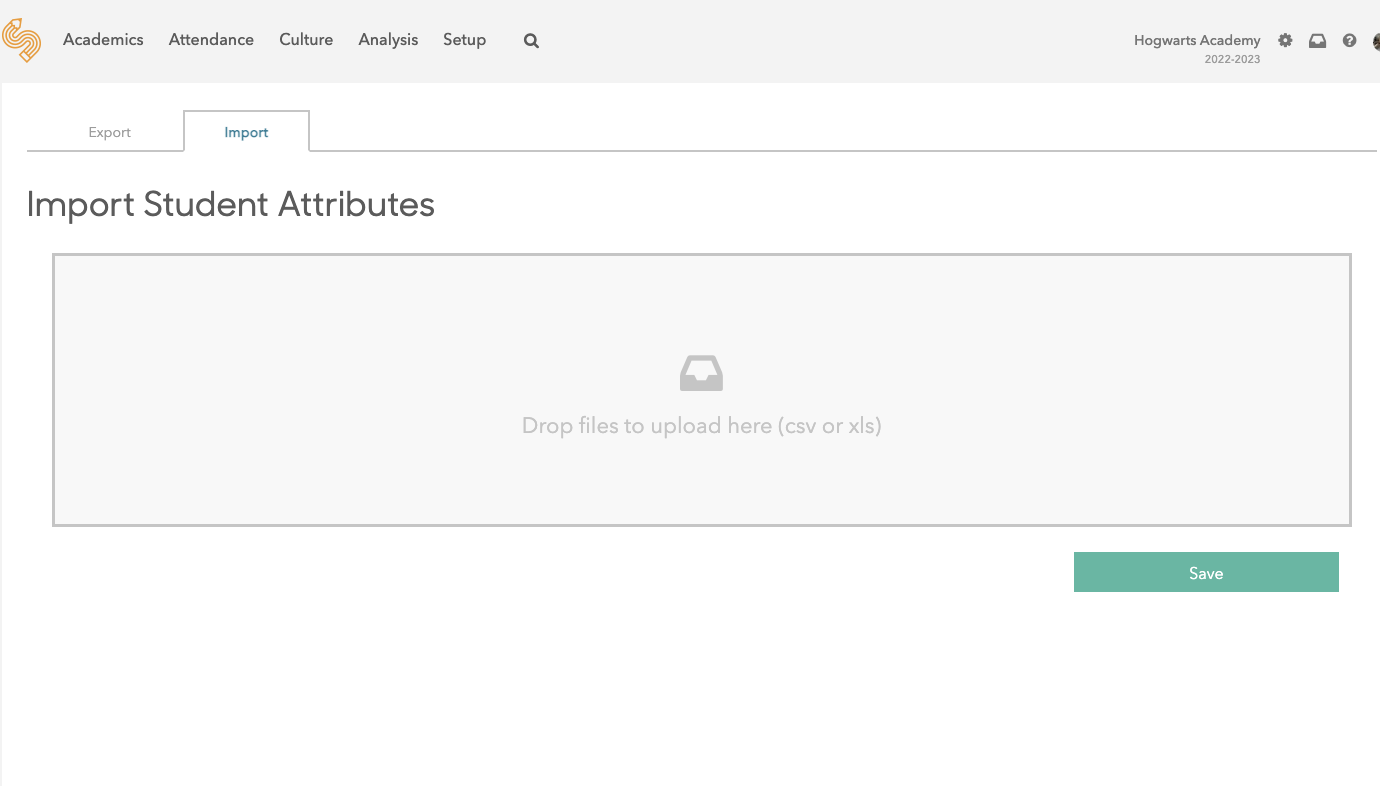Click the Hogwarts Academy school name
The image size is (1380, 786).
point(1197,40)
